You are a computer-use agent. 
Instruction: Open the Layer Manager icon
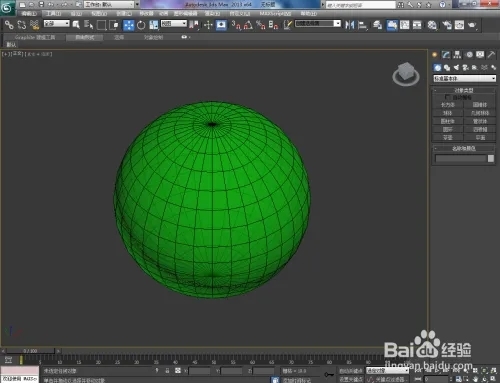[x=377, y=25]
